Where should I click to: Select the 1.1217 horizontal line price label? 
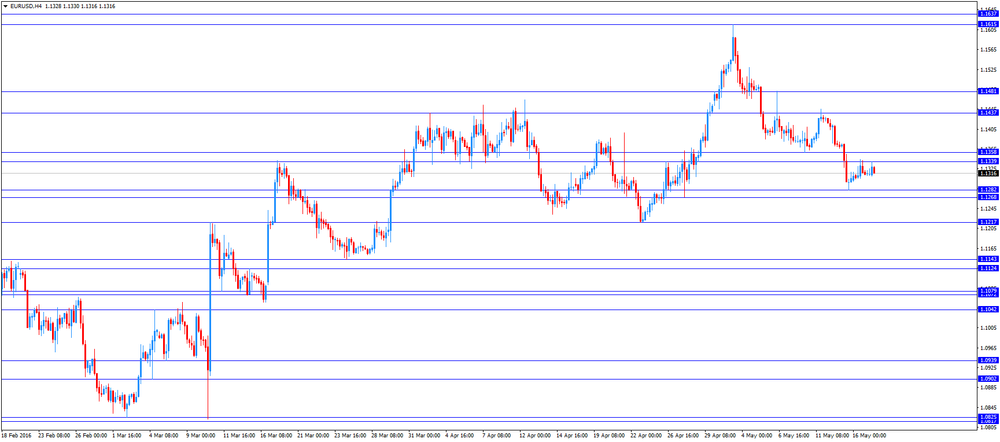(x=987, y=222)
